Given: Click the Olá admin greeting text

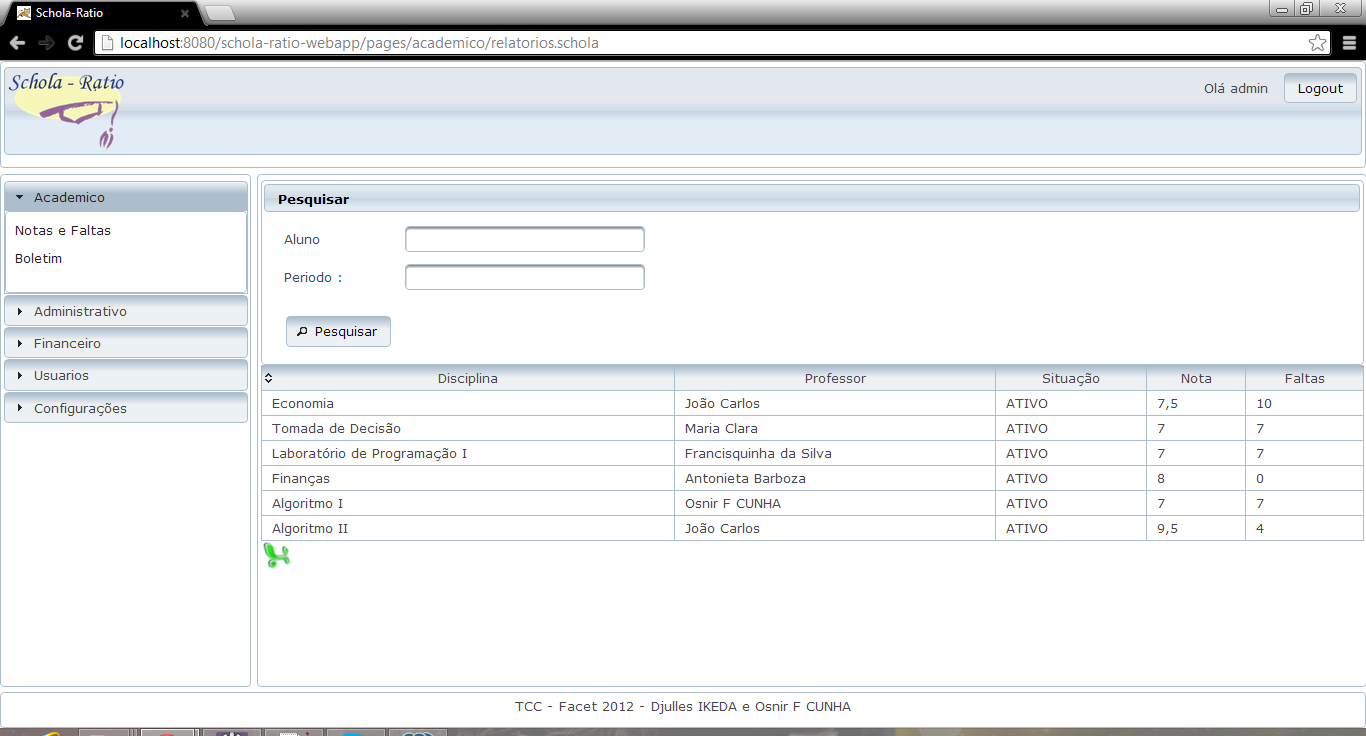Looking at the screenshot, I should tap(1235, 88).
